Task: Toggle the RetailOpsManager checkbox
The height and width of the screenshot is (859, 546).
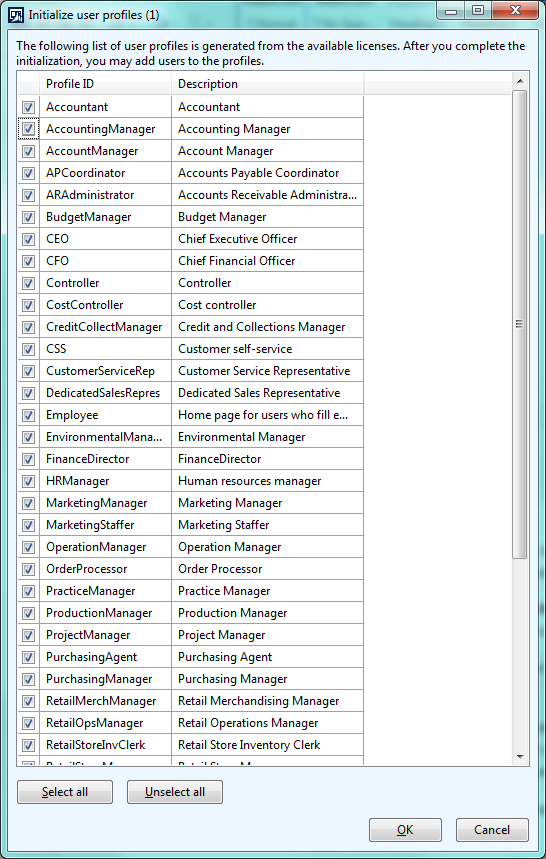Action: pos(28,723)
